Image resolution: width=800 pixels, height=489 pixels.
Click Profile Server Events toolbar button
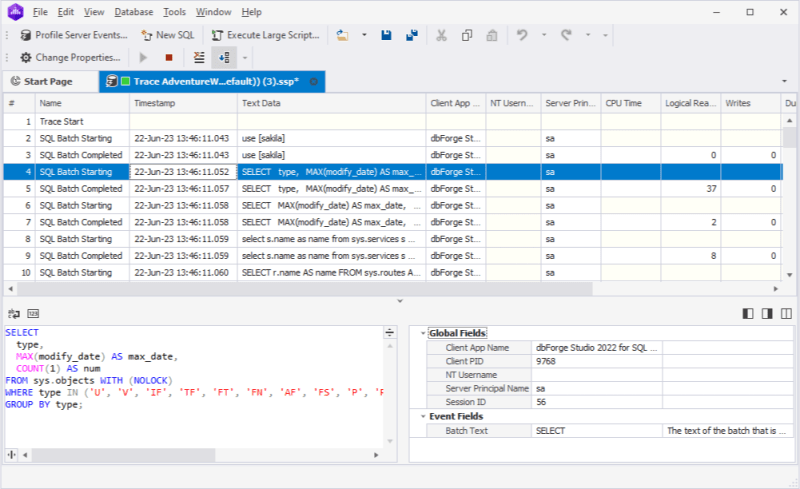(x=73, y=35)
